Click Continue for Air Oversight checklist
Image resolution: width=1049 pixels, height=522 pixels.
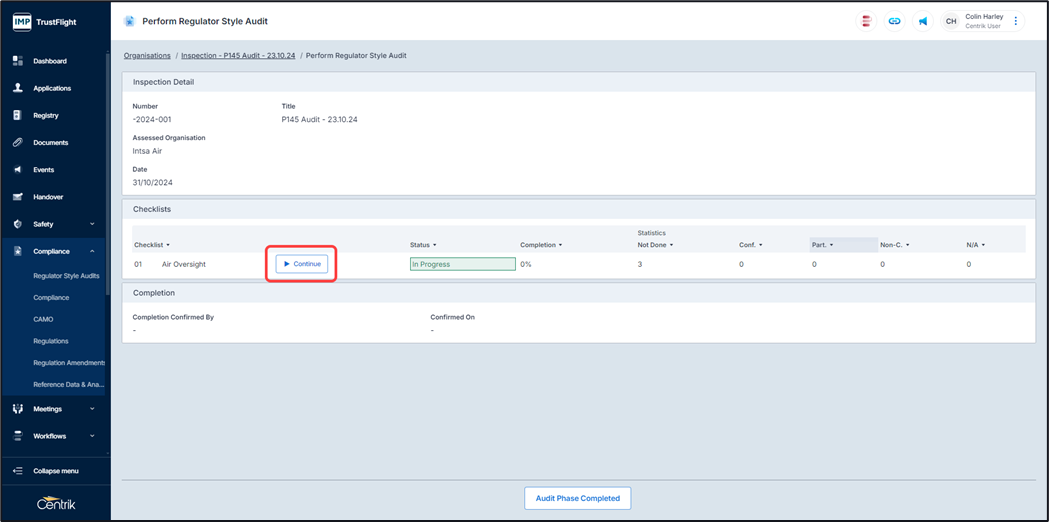pyautogui.click(x=302, y=264)
